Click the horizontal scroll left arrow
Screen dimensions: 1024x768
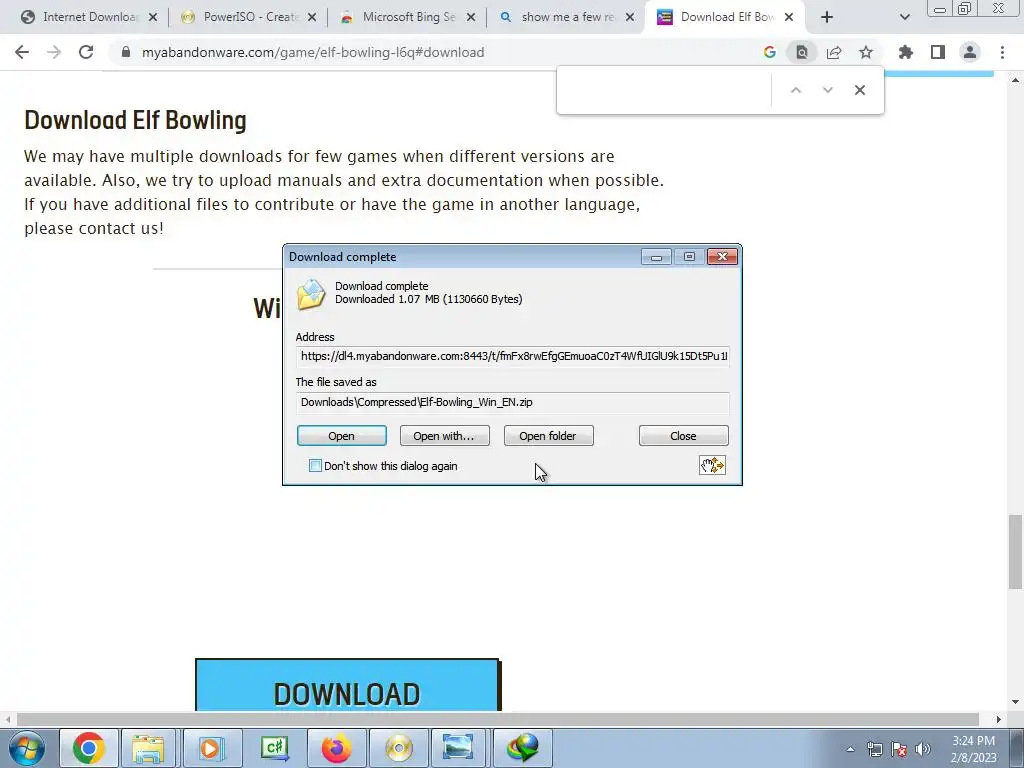(x=7, y=720)
